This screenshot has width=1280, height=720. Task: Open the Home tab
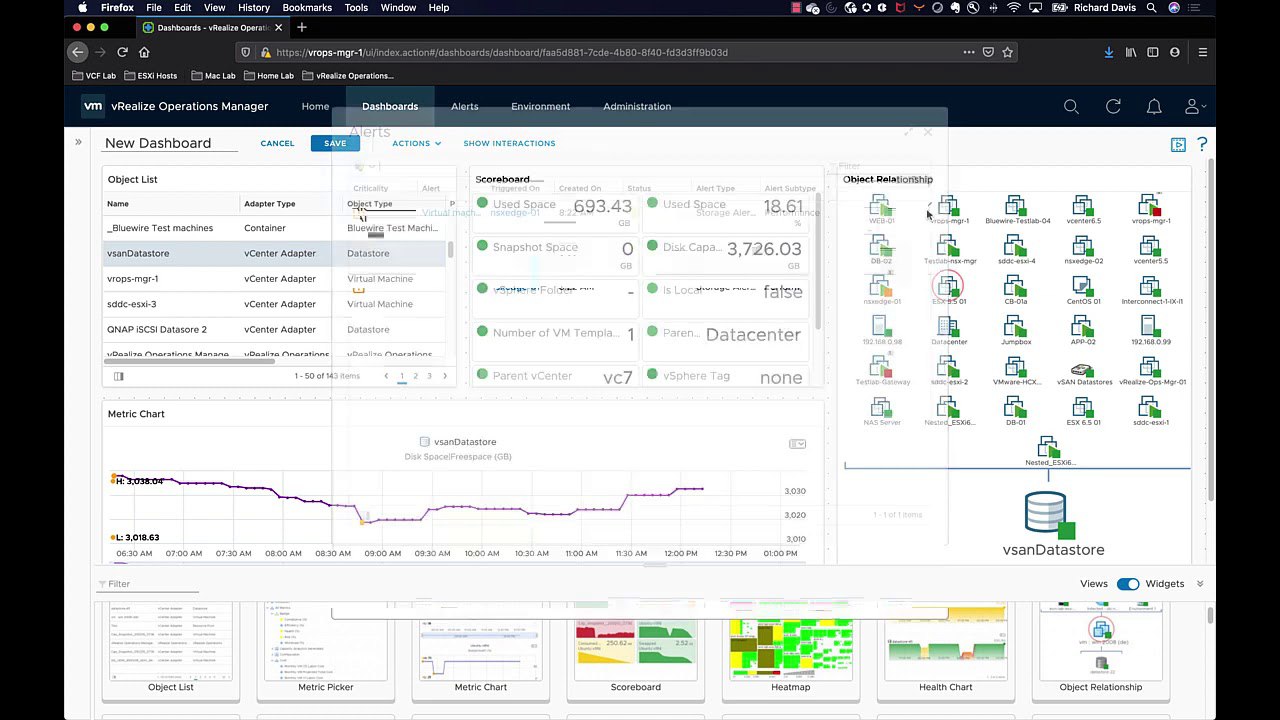[x=315, y=106]
